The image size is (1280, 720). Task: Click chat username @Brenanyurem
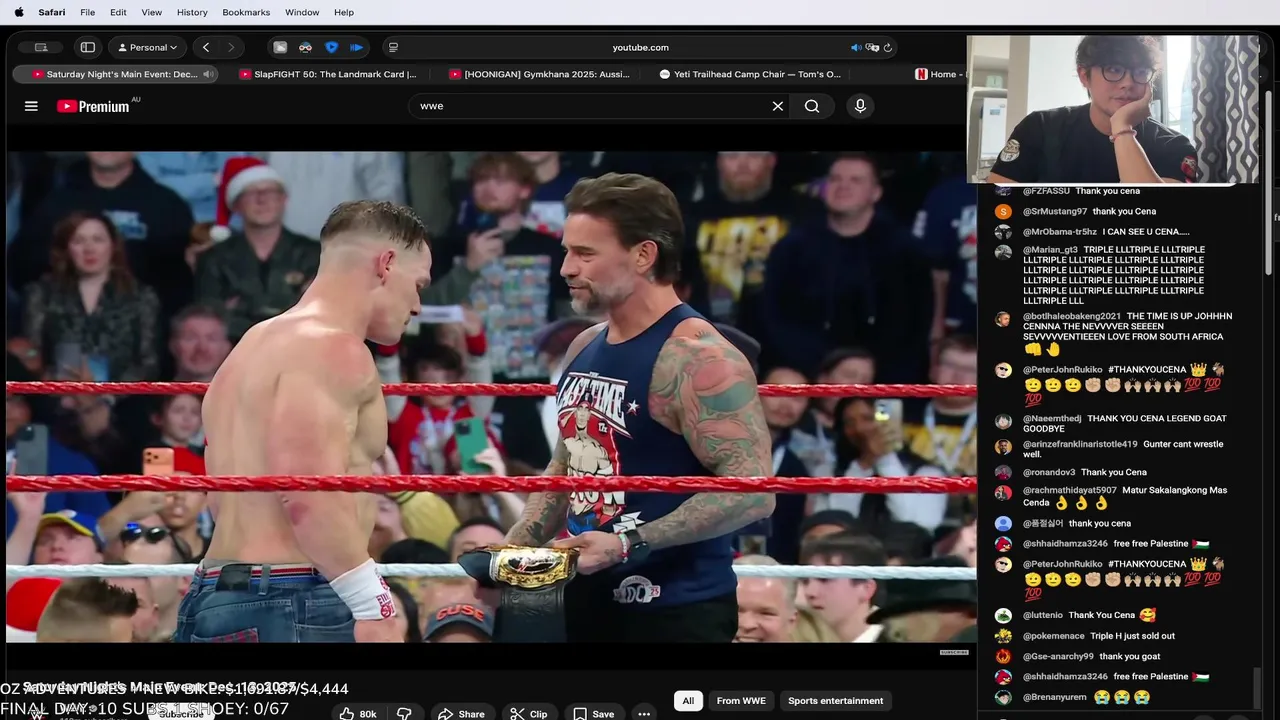1055,697
